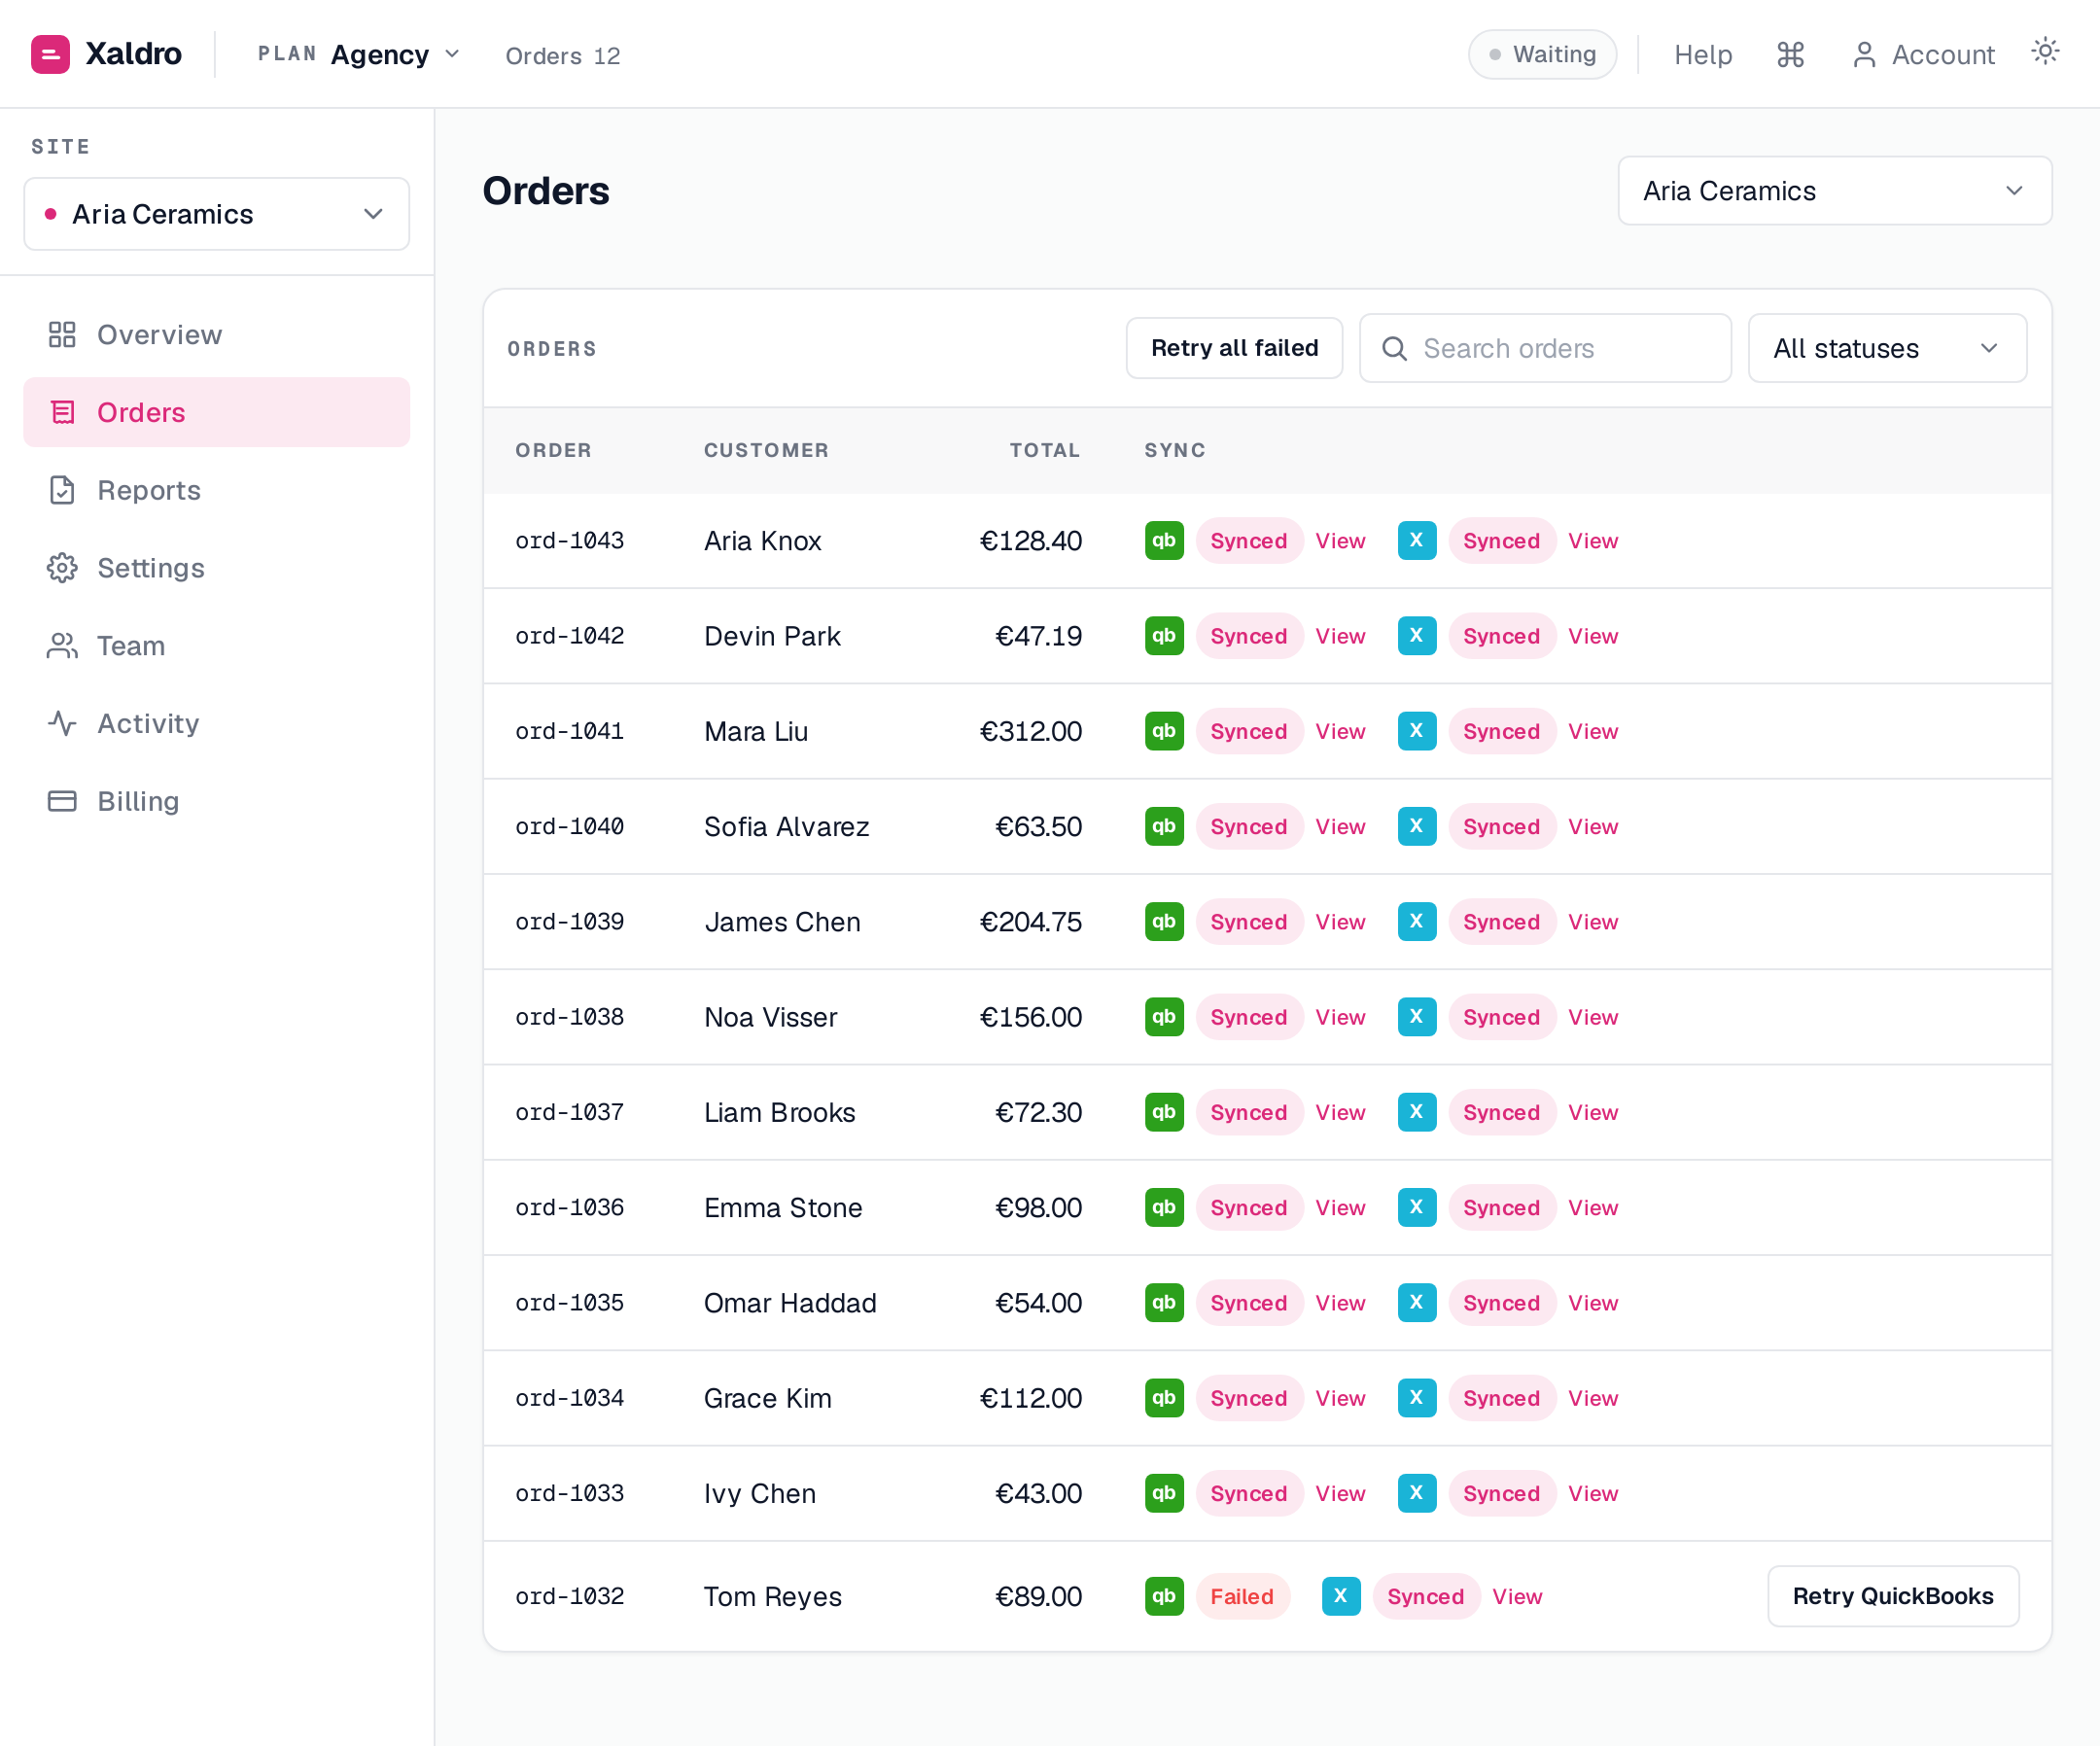Click the Account user icon

click(x=1864, y=54)
